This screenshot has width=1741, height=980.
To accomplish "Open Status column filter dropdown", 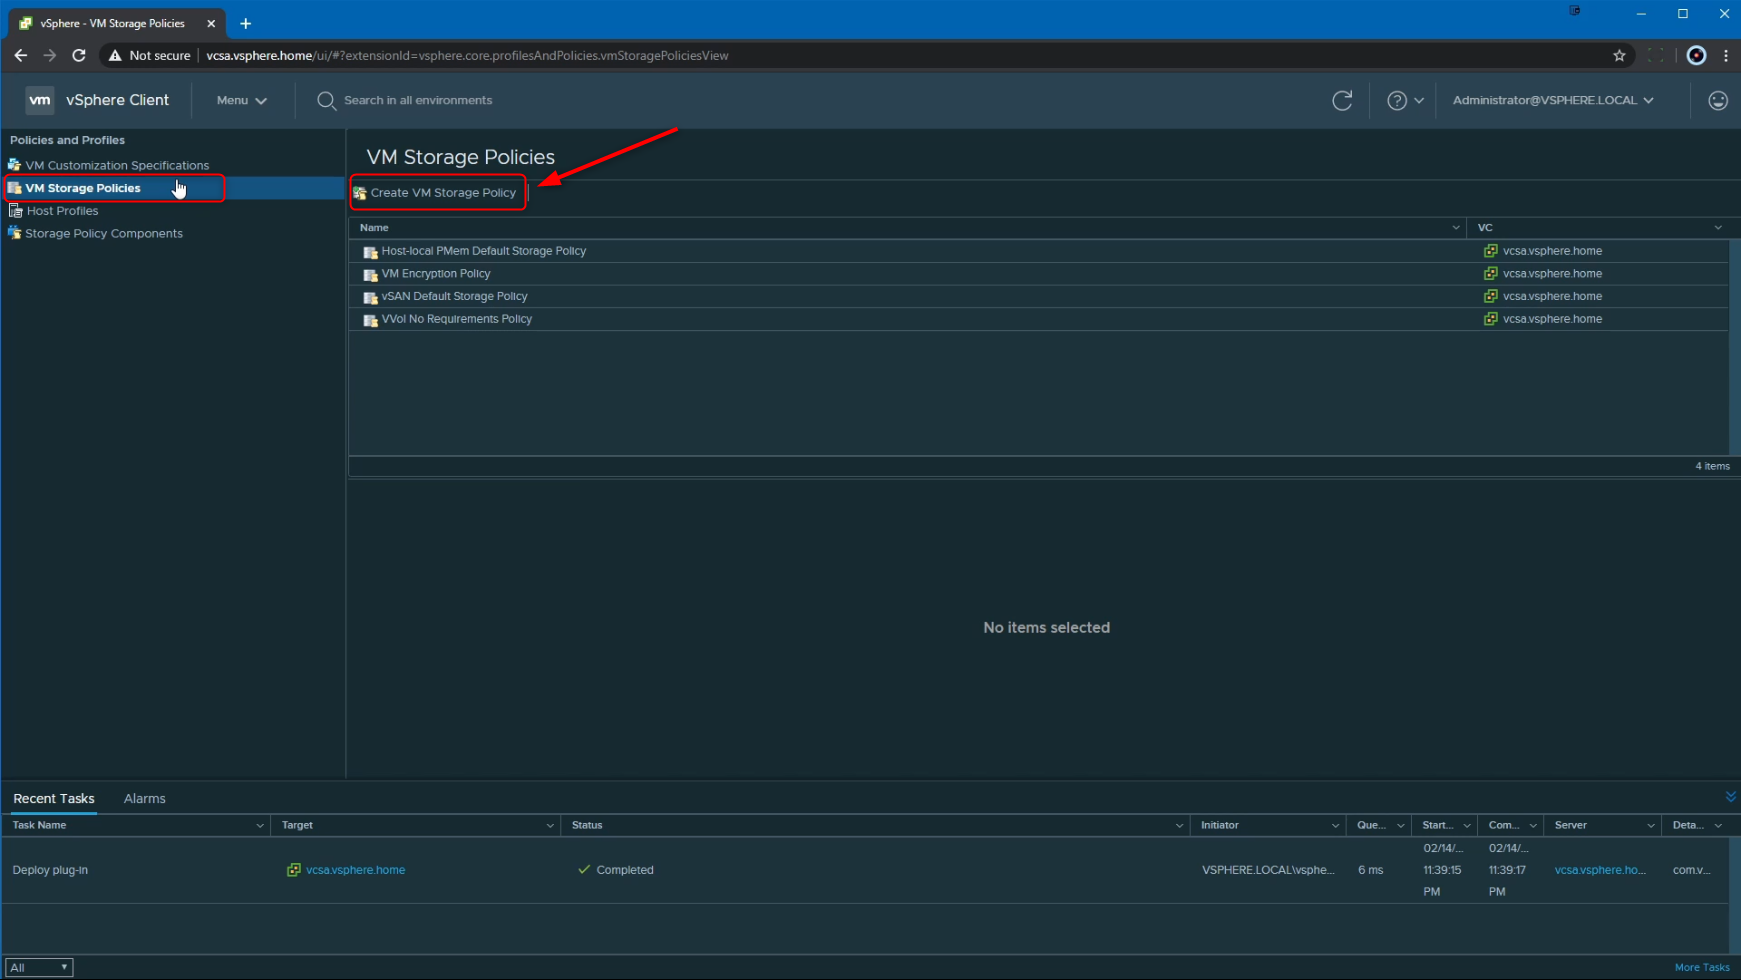I will point(1179,826).
